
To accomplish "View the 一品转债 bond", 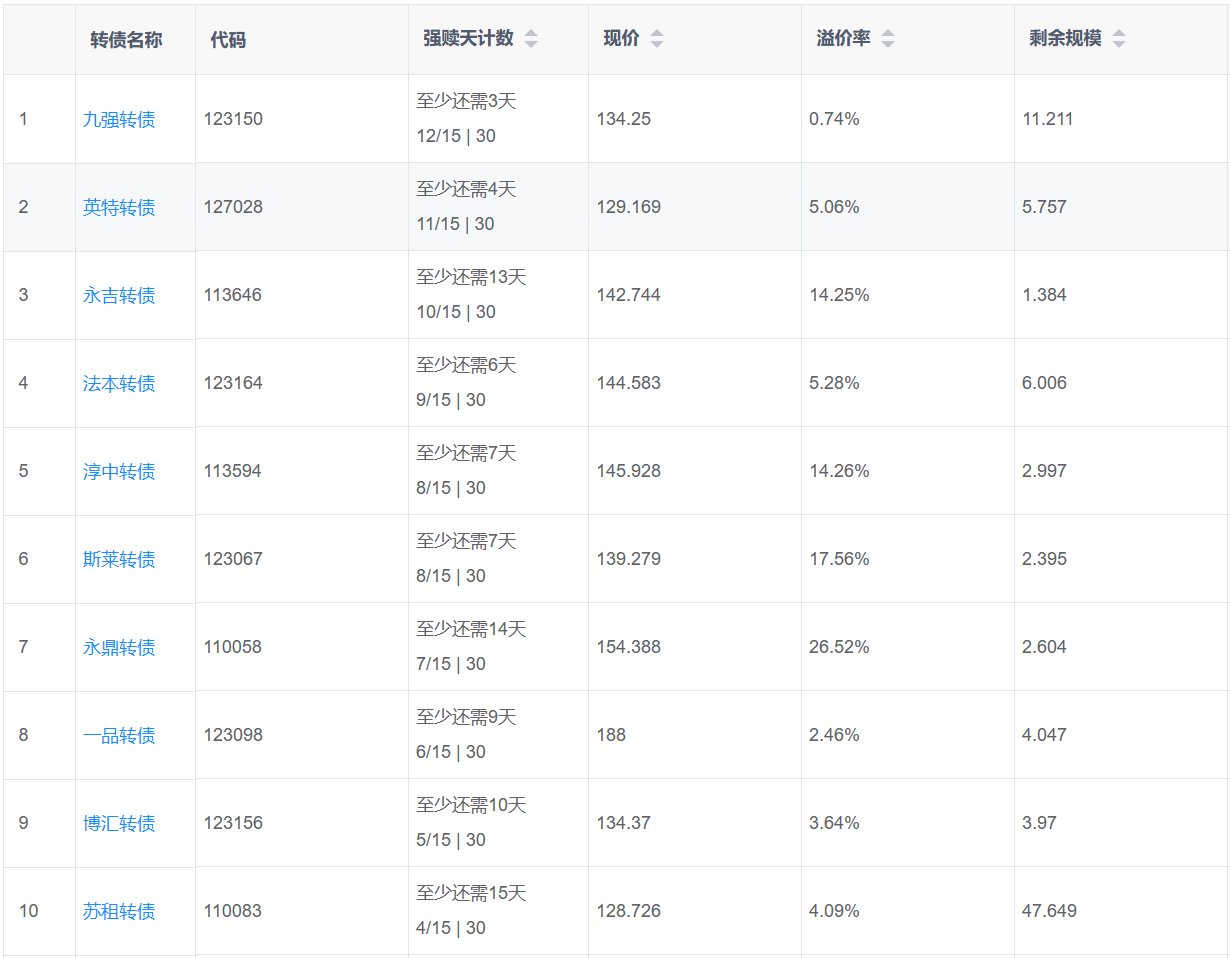I will pyautogui.click(x=119, y=736).
